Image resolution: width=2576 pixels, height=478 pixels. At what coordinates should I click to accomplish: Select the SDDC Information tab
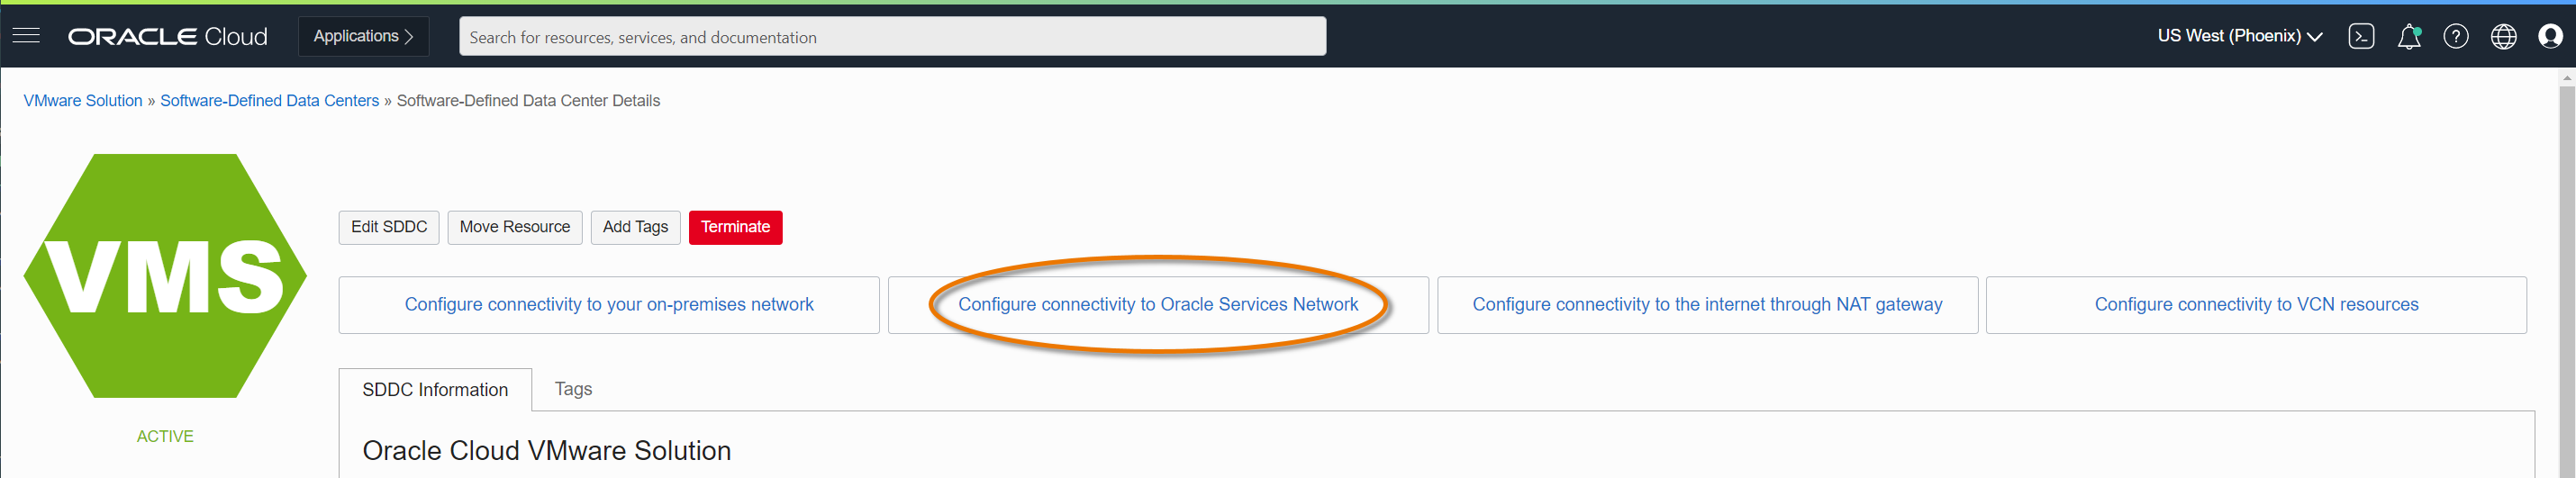(435, 390)
